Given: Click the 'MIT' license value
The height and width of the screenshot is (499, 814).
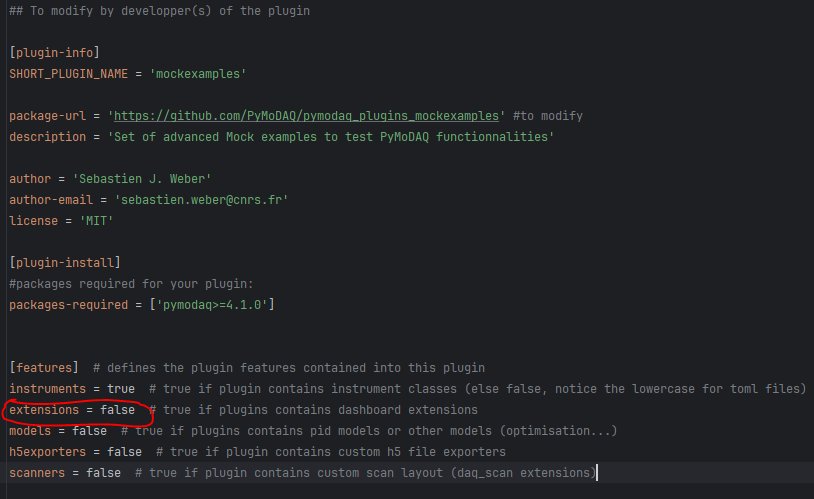Looking at the screenshot, I should click(97, 221).
